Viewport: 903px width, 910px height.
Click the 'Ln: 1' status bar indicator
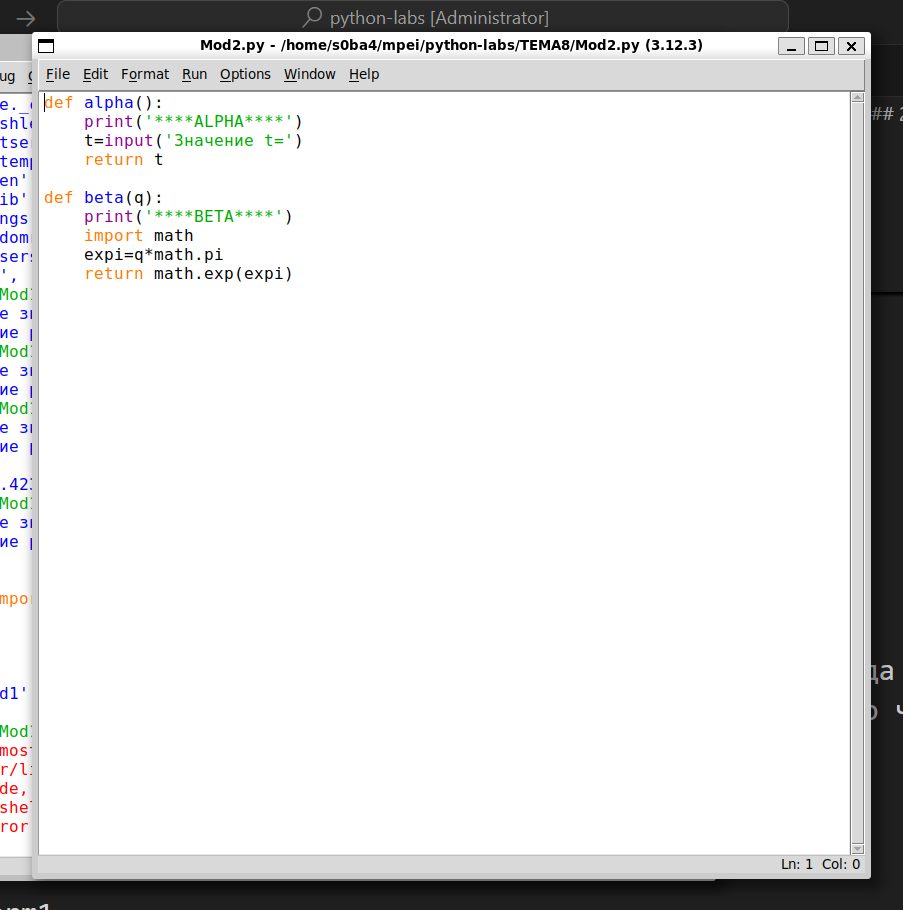[x=796, y=864]
